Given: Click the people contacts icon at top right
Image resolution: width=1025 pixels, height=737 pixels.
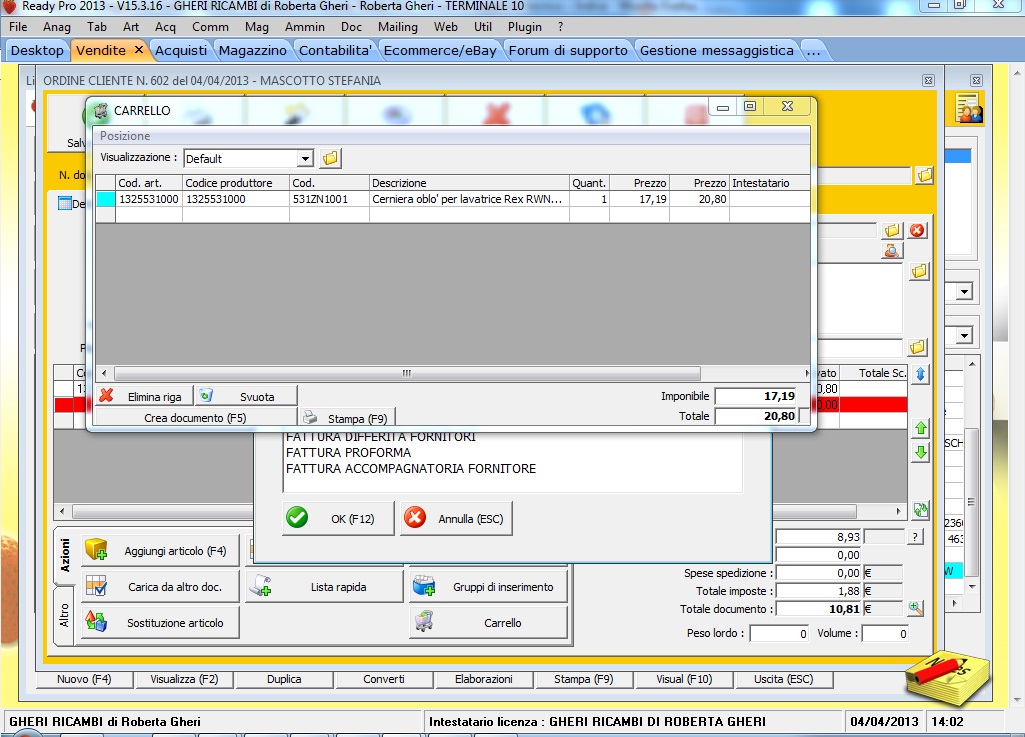Looking at the screenshot, I should pos(968,109).
